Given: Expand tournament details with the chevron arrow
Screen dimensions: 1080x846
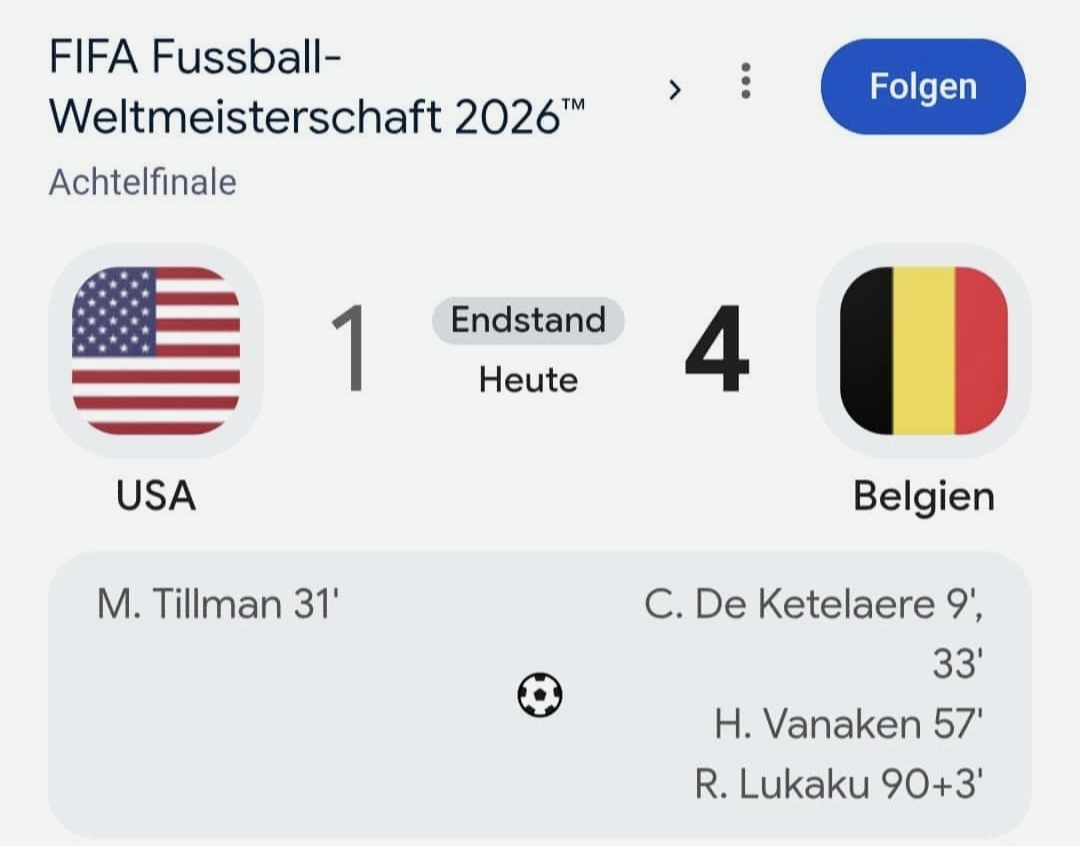Looking at the screenshot, I should pyautogui.click(x=675, y=90).
